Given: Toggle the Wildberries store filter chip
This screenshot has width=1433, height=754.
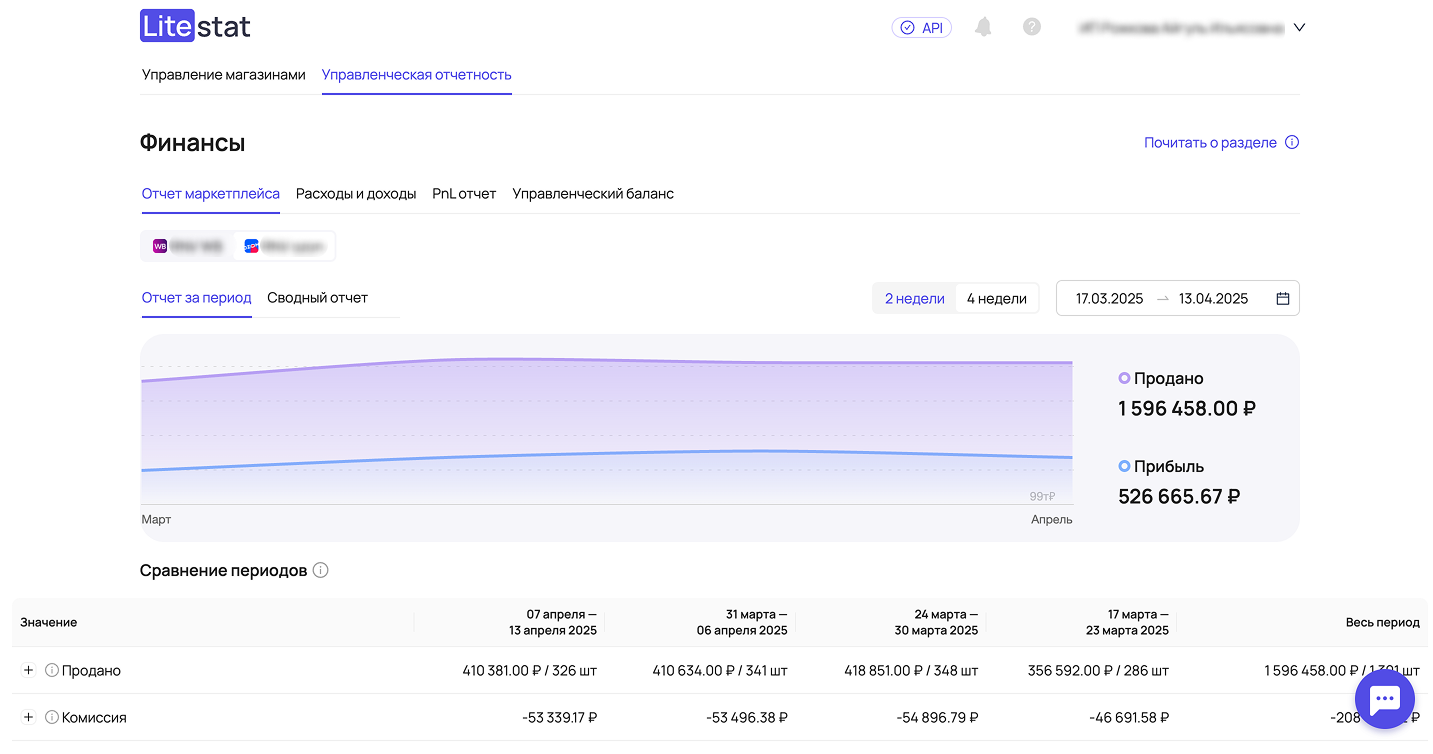Looking at the screenshot, I should [187, 246].
